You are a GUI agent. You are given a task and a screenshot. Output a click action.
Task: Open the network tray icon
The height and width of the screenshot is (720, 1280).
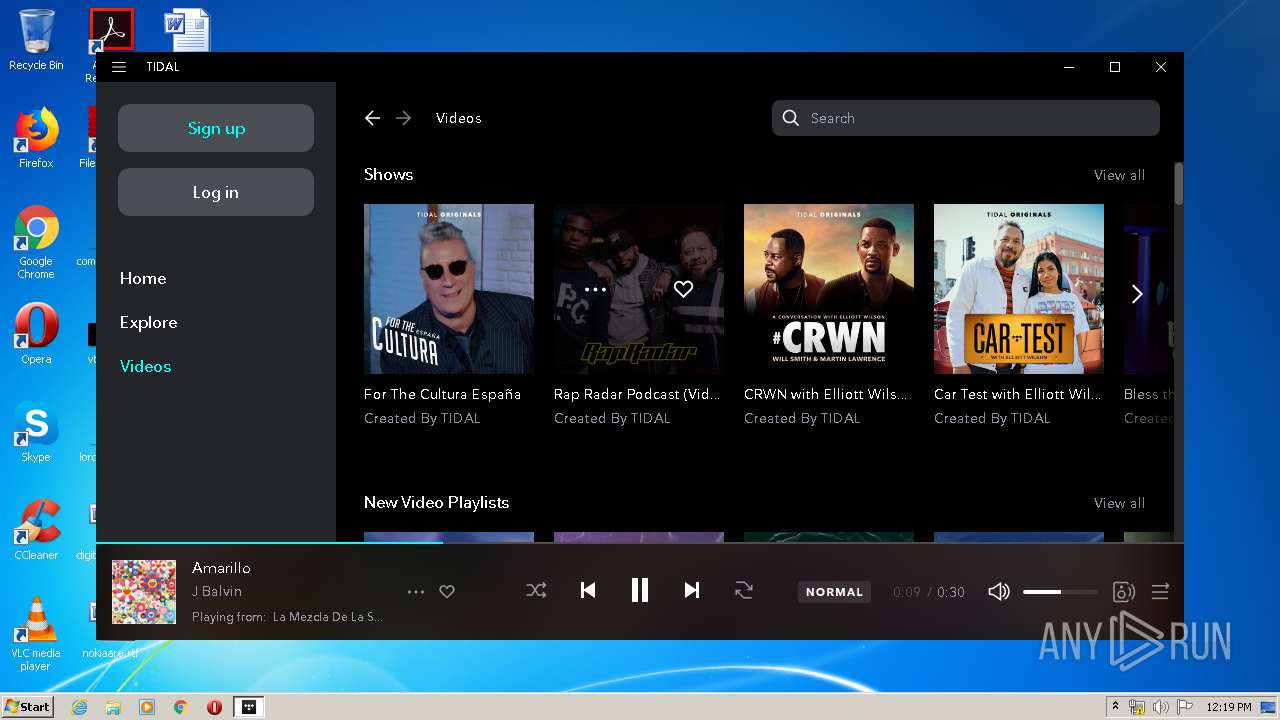(1137, 707)
